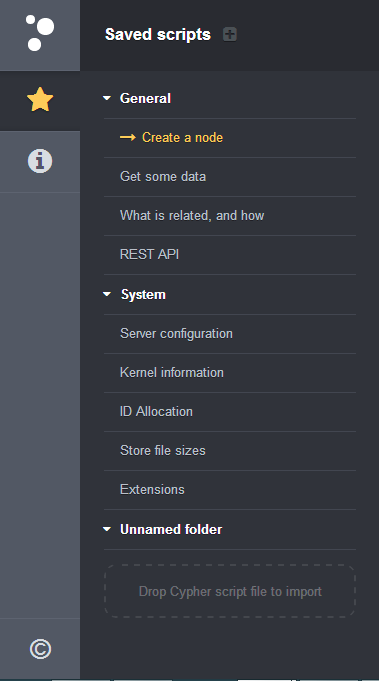Open the copyright about icon
Viewport: 379px width, 681px height.
[x=40, y=649]
